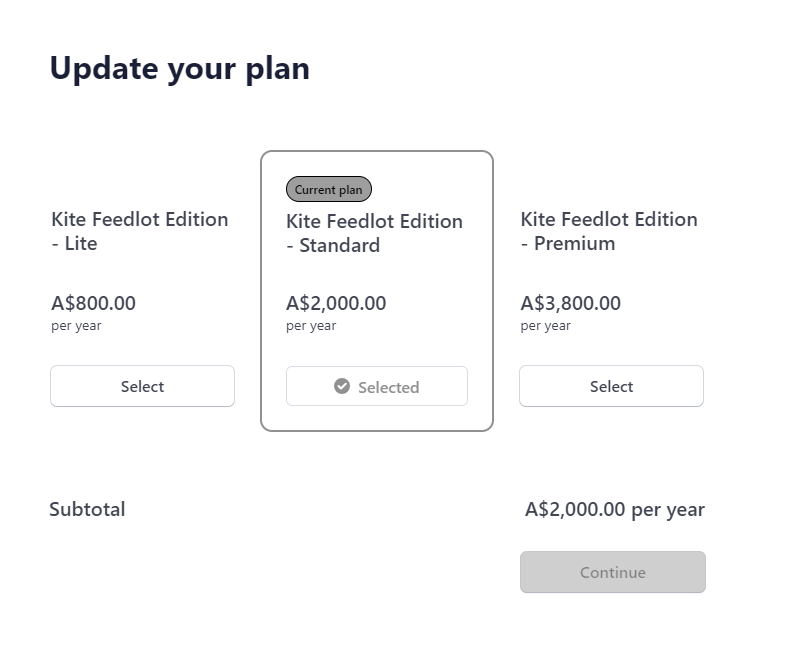Screen dimensions: 805x662
Task: Click the Update your plan heading
Action: (180, 68)
